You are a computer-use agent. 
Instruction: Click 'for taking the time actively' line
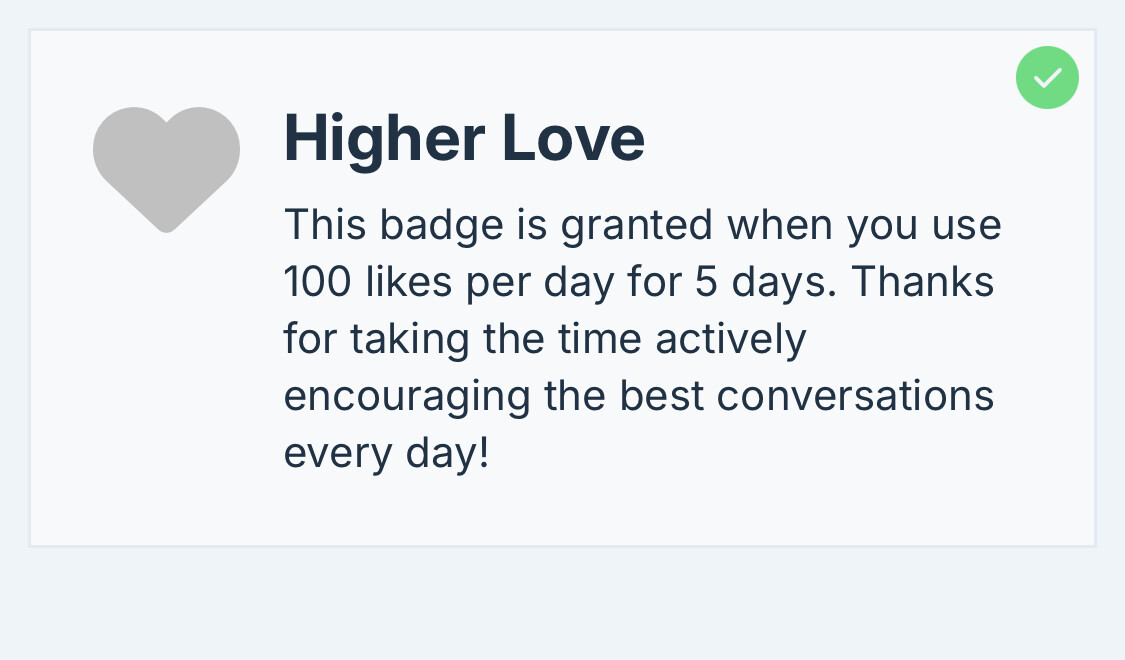pyautogui.click(x=545, y=339)
